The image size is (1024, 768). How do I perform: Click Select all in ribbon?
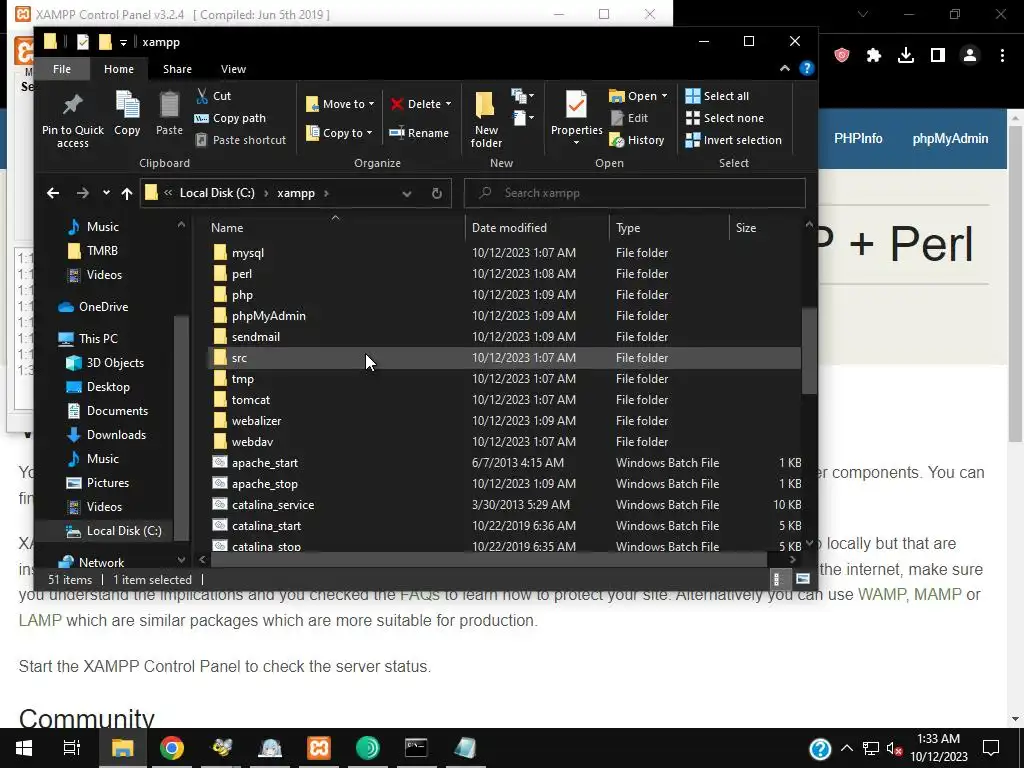pyautogui.click(x=717, y=96)
